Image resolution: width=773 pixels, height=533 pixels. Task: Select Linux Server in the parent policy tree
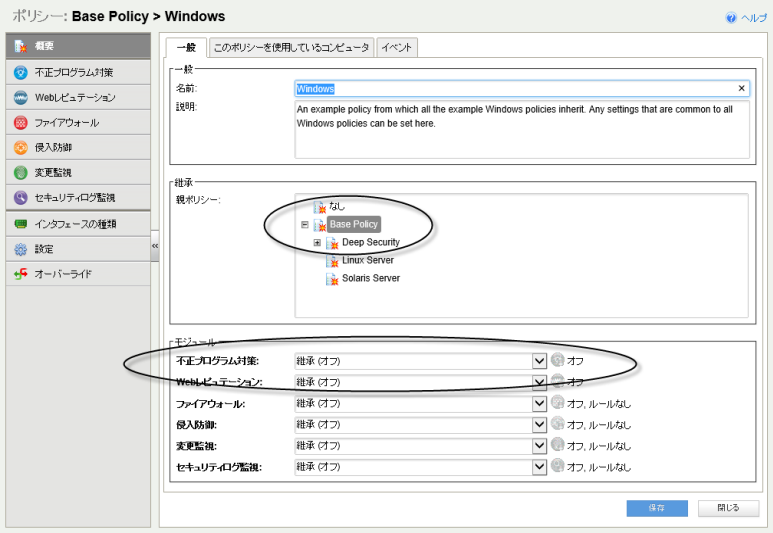coord(367,260)
